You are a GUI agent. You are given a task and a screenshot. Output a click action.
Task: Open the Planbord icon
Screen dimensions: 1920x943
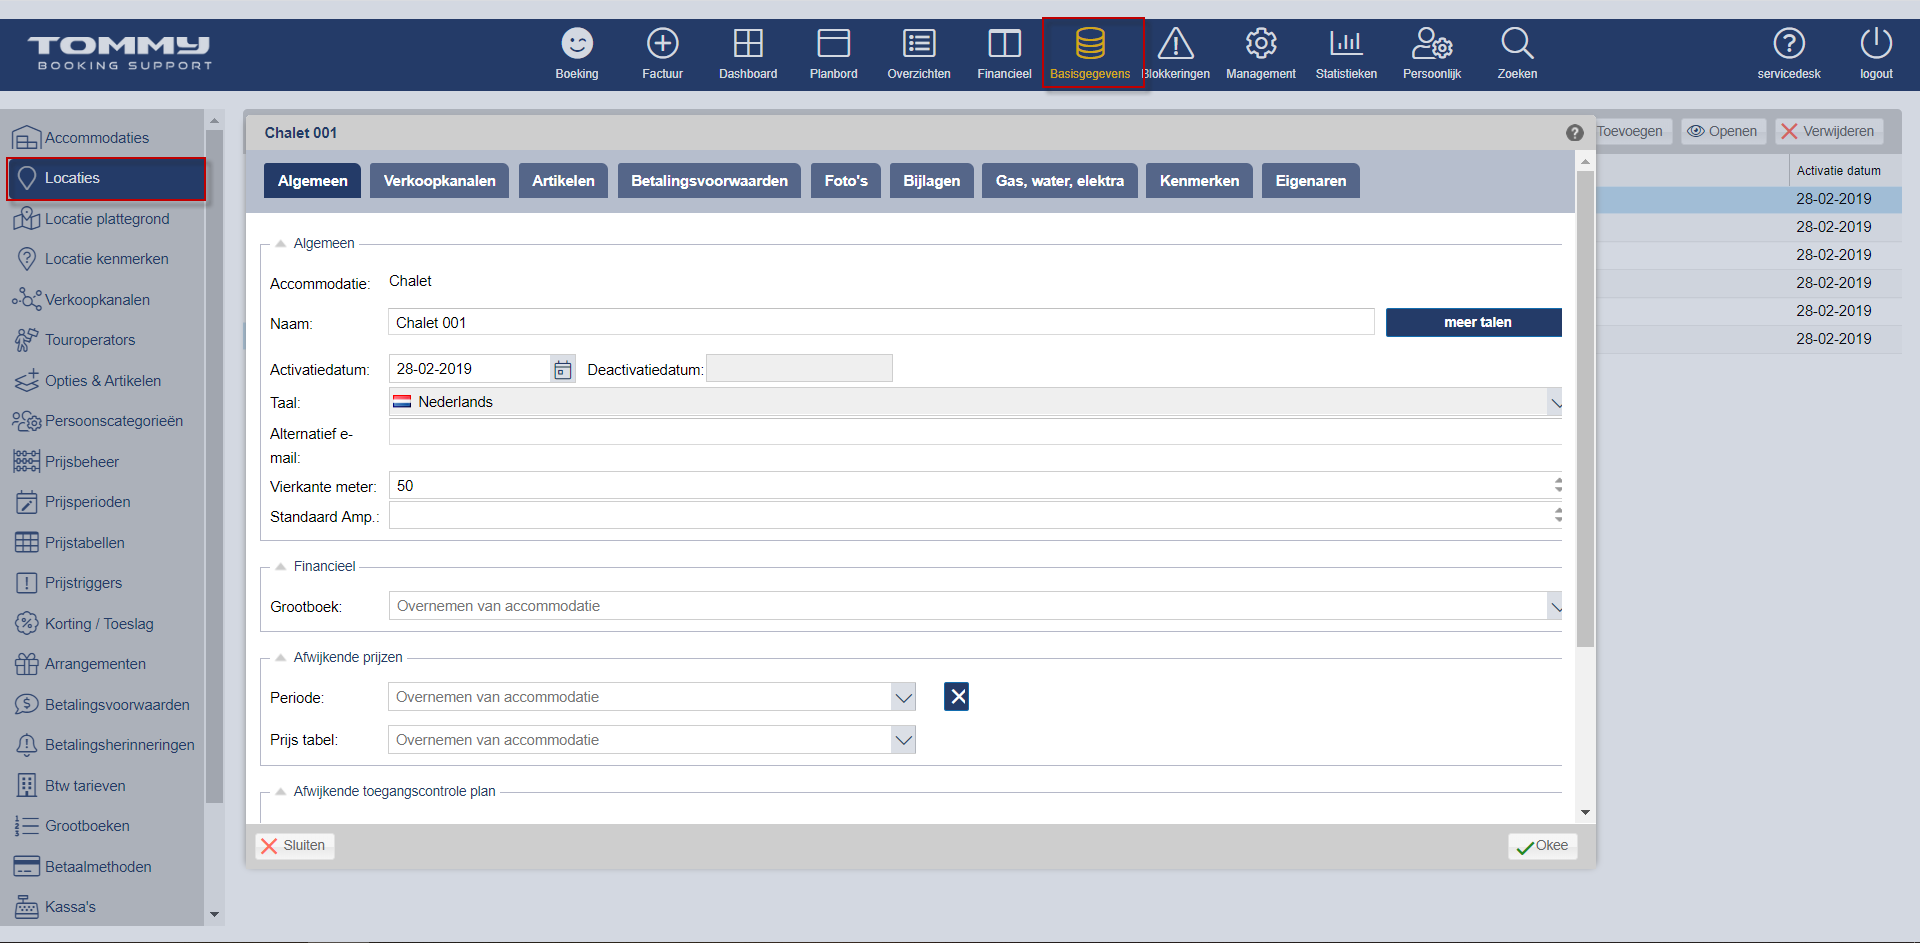click(x=833, y=44)
